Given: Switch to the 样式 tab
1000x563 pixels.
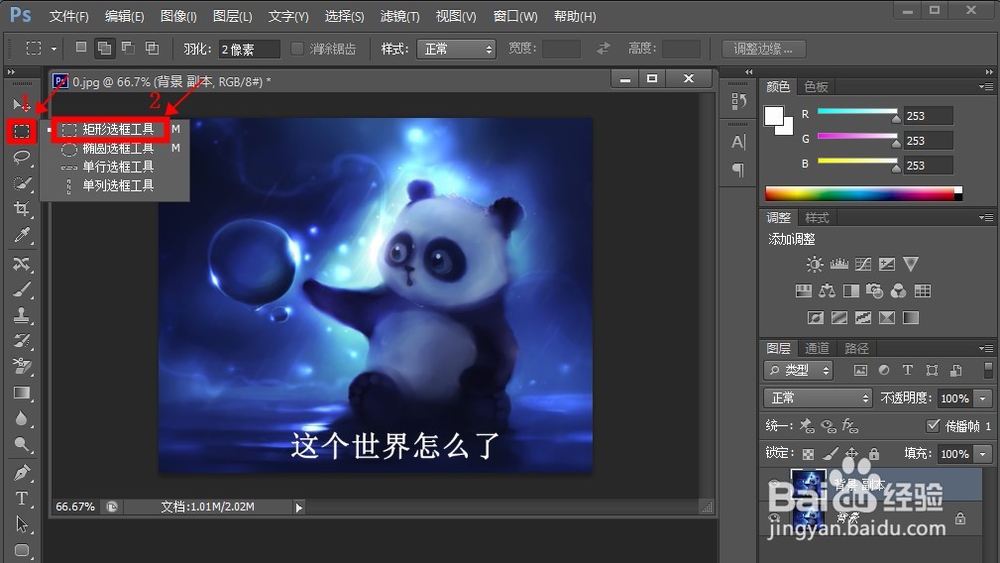Looking at the screenshot, I should (x=817, y=217).
